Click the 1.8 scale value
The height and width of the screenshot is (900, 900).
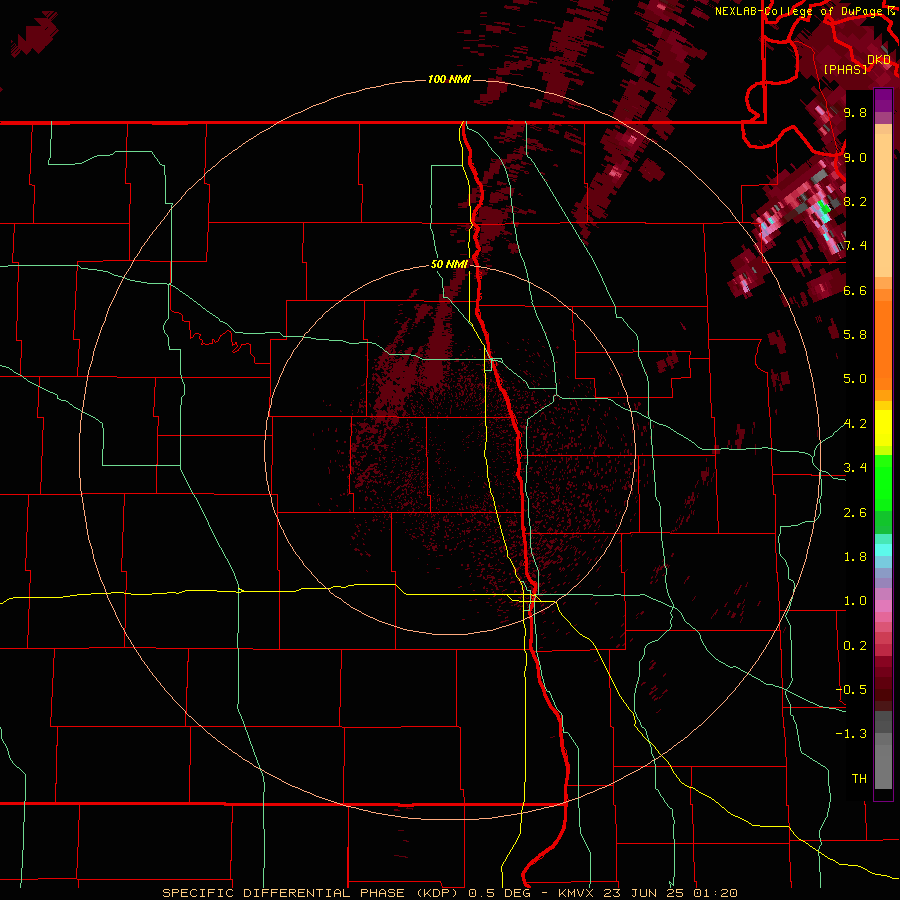click(x=855, y=557)
